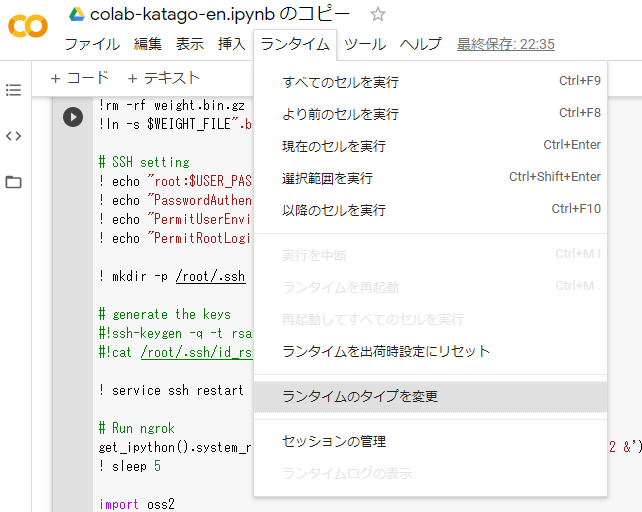
Task: Select セッションの管理 menu entry
Action: pyautogui.click(x=334, y=441)
